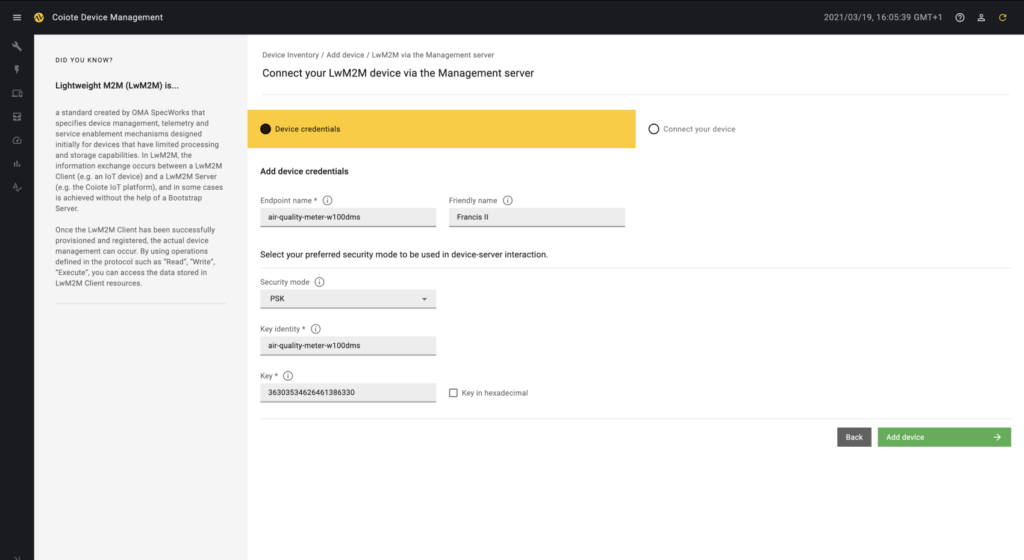Click the gauge dashboard sidebar icon
Image resolution: width=1024 pixels, height=560 pixels.
pos(16,139)
